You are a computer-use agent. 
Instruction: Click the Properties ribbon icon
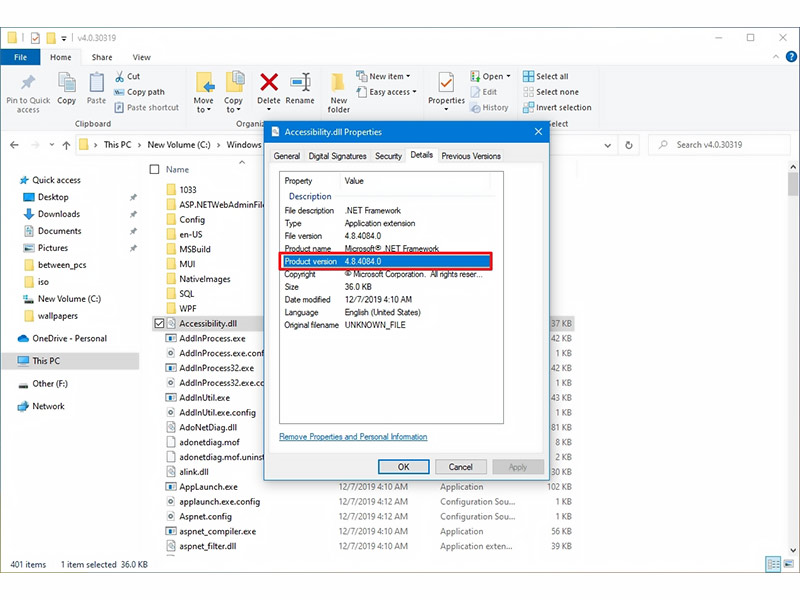[446, 82]
